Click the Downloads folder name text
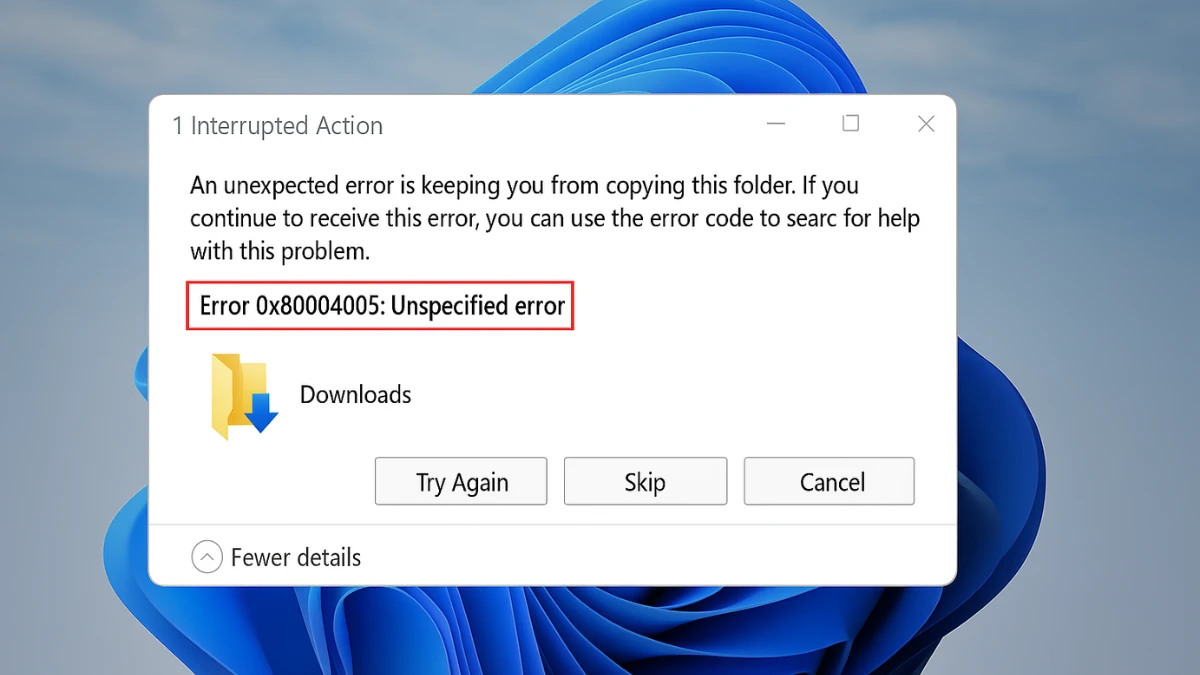The image size is (1200, 675). tap(356, 395)
